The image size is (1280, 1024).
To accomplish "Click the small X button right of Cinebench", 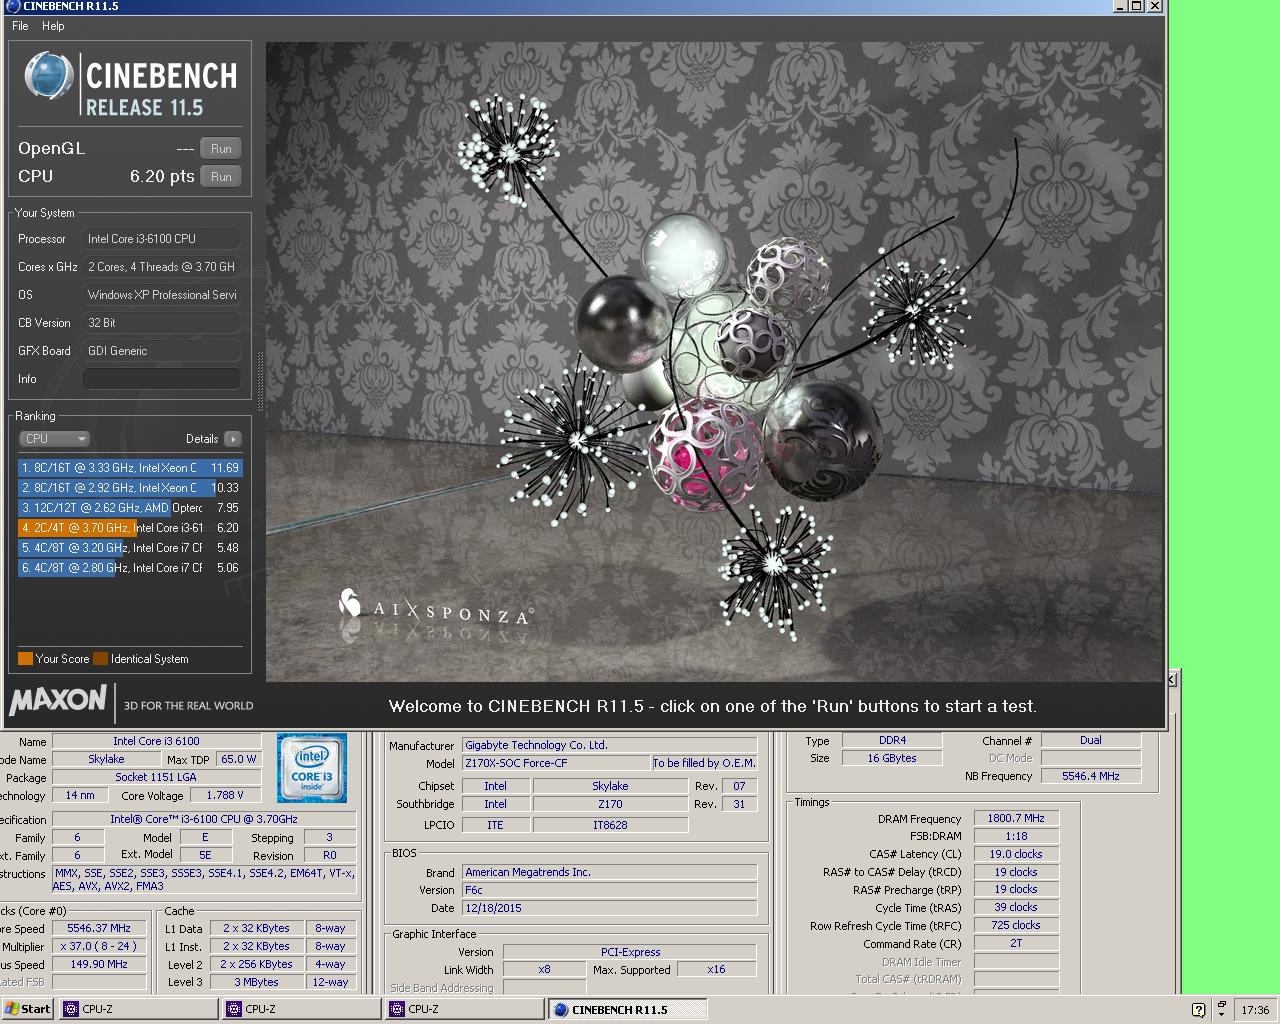I will pos(1173,680).
